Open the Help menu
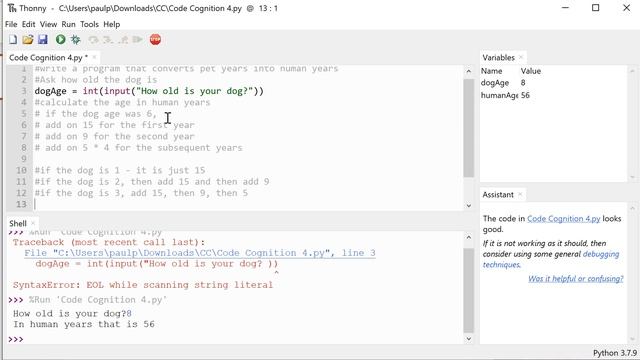Viewport: 640px width, 360px height. click(x=112, y=24)
